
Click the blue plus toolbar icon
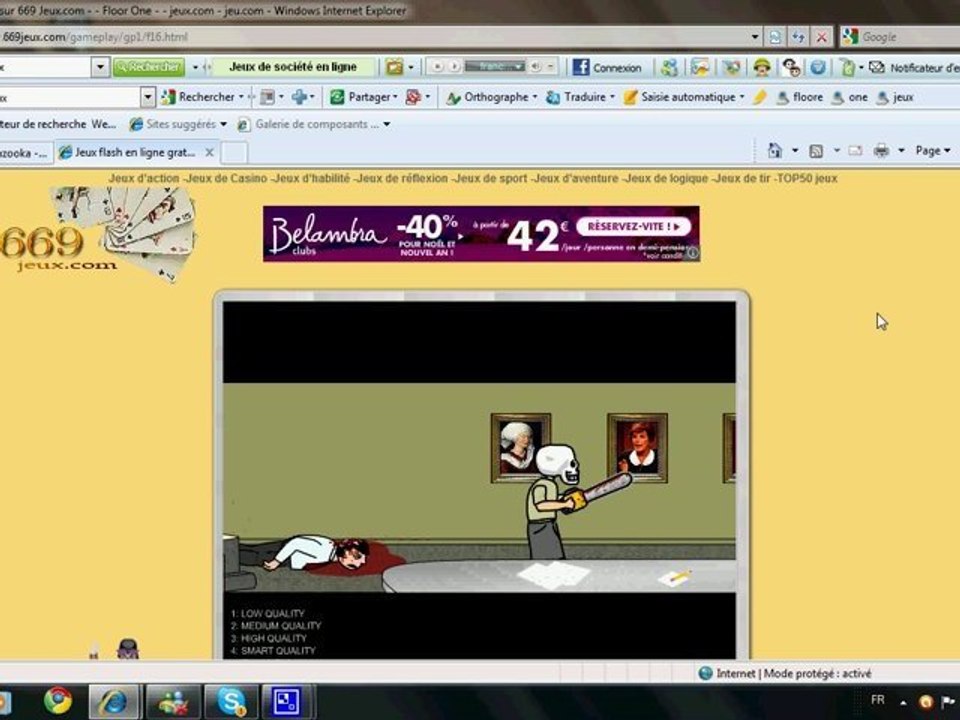(x=299, y=97)
